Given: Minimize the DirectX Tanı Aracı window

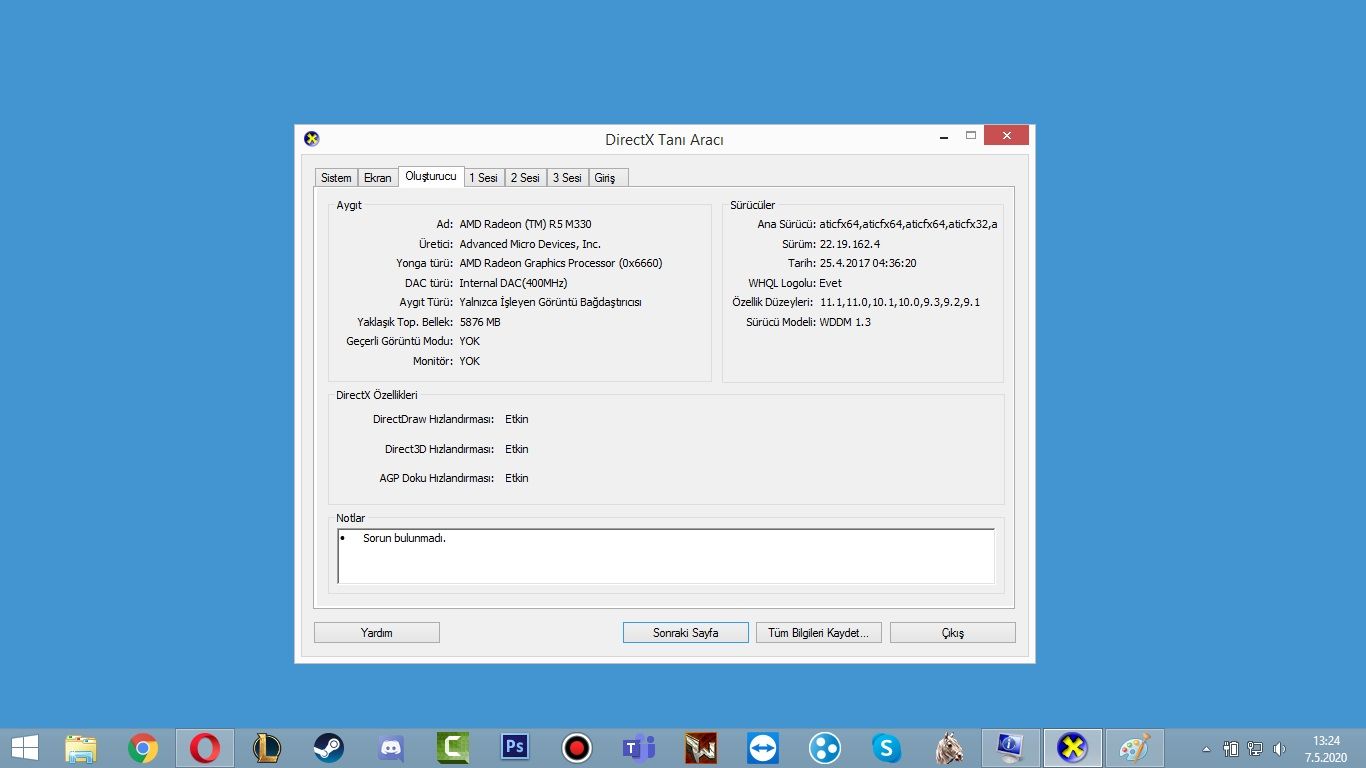Looking at the screenshot, I should click(x=944, y=136).
